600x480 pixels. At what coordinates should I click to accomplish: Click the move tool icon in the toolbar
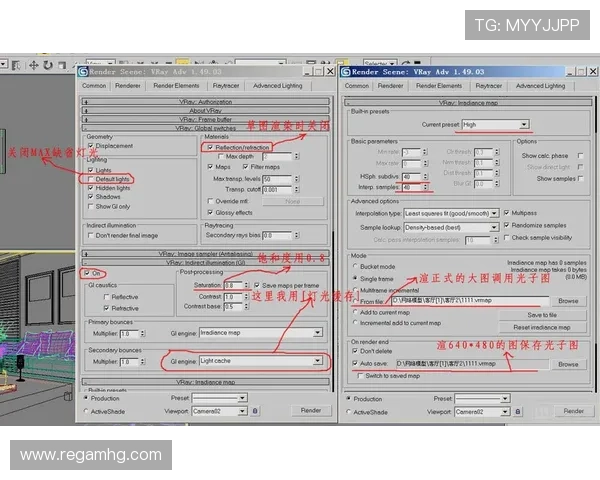pos(33,65)
